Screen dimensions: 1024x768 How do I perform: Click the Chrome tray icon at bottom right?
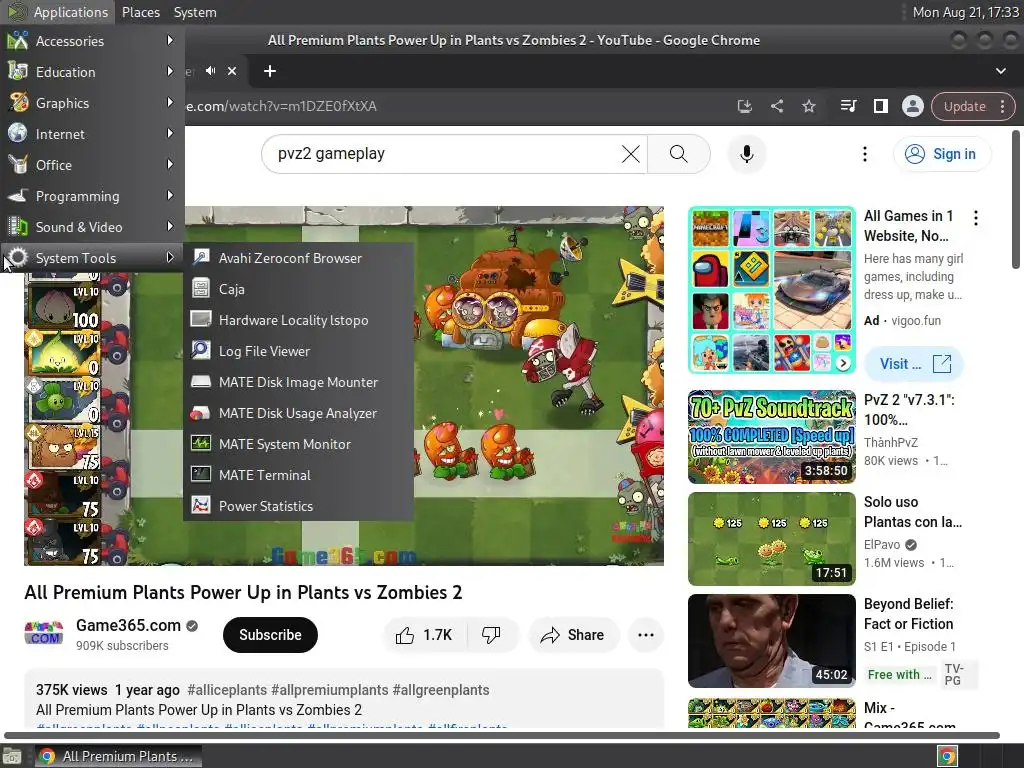pos(947,756)
